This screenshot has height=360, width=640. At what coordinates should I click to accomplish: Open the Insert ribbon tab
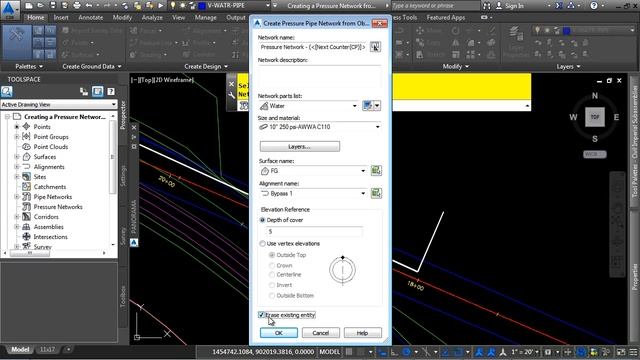coord(61,18)
